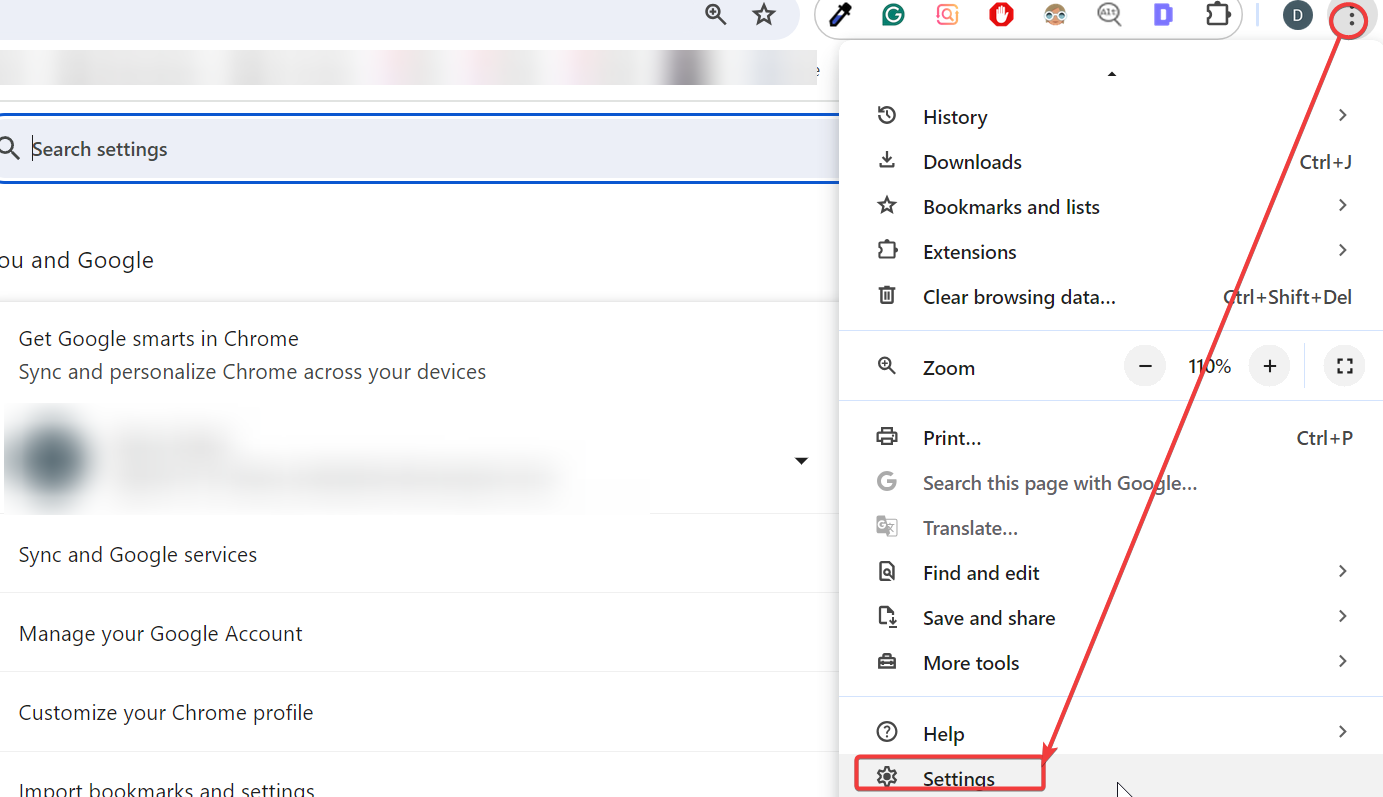Image resolution: width=1383 pixels, height=797 pixels.
Task: Open Sync and Google services
Action: coord(419,554)
